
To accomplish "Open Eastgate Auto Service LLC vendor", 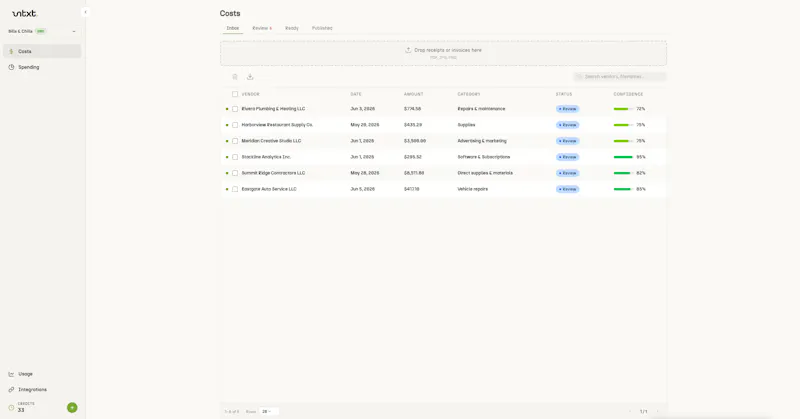I will (269, 189).
